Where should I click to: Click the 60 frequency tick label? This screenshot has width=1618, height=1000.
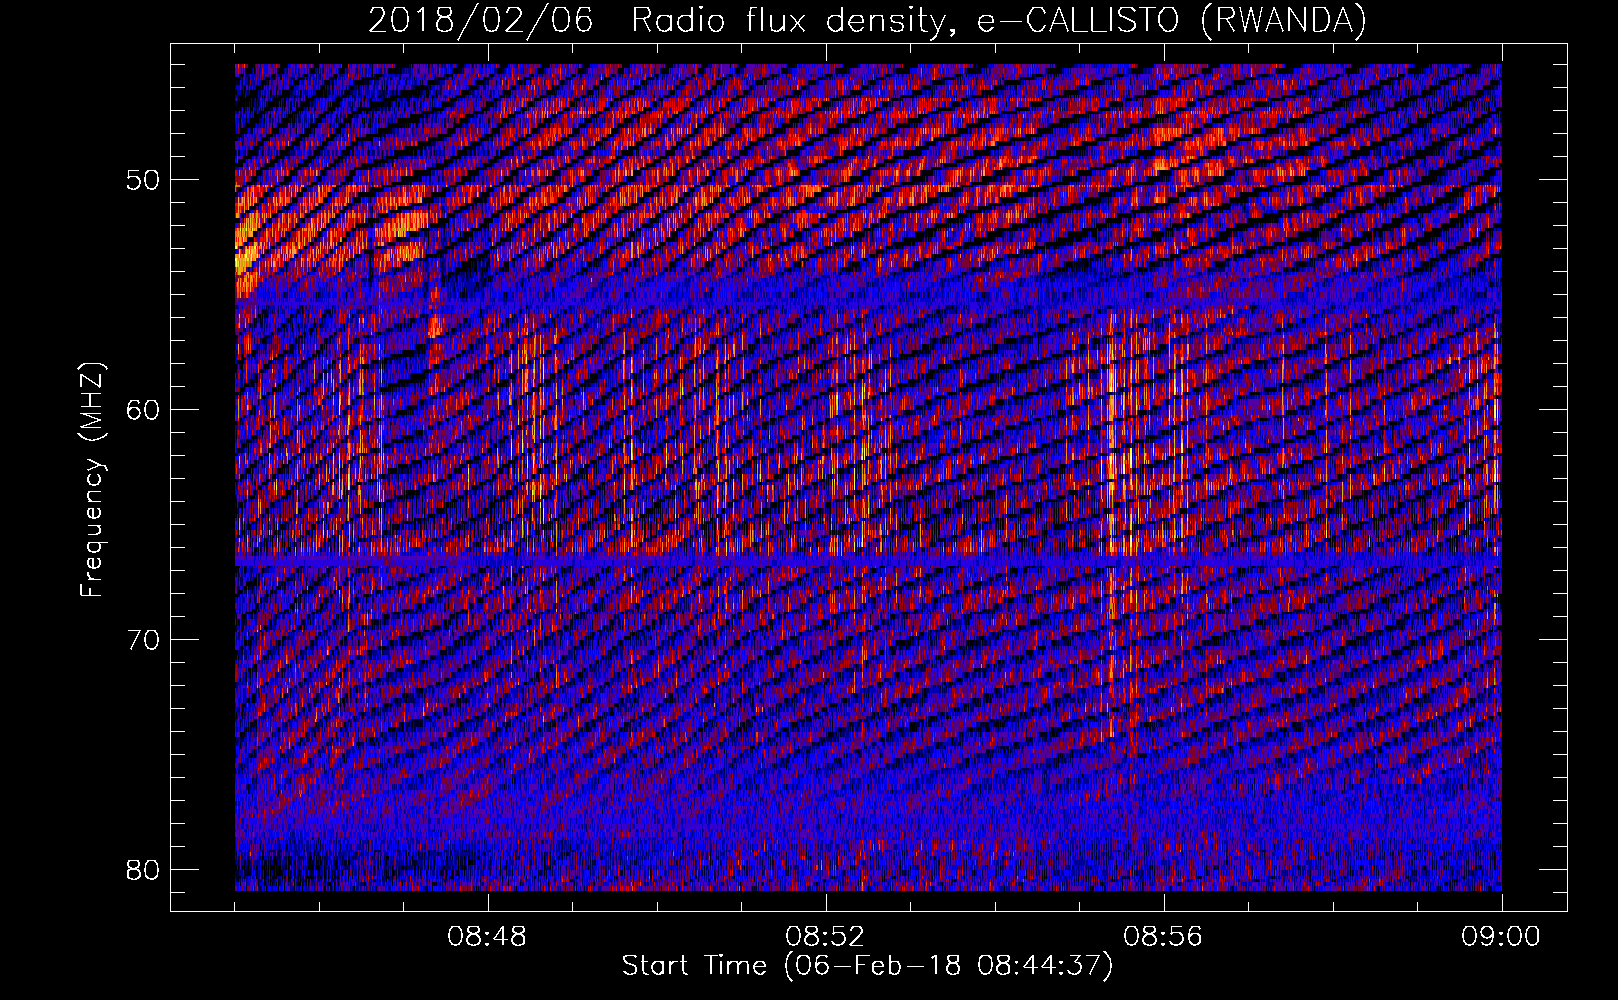click(x=144, y=410)
